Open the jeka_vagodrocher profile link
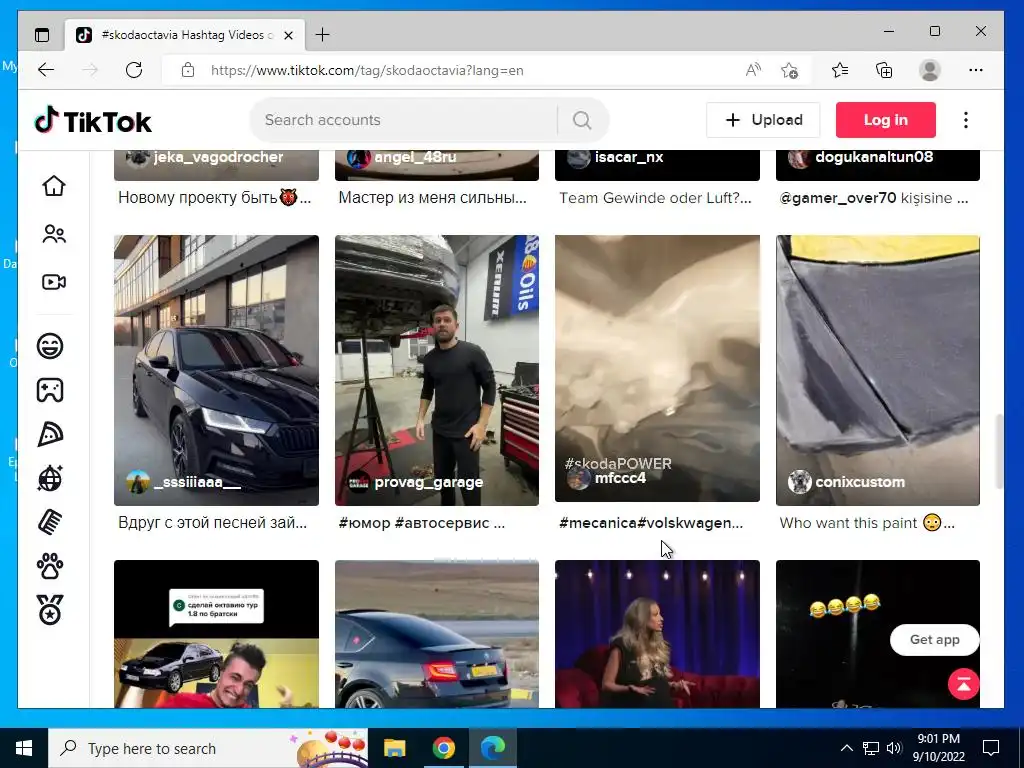Screen dimensions: 1024x768 click(217, 157)
